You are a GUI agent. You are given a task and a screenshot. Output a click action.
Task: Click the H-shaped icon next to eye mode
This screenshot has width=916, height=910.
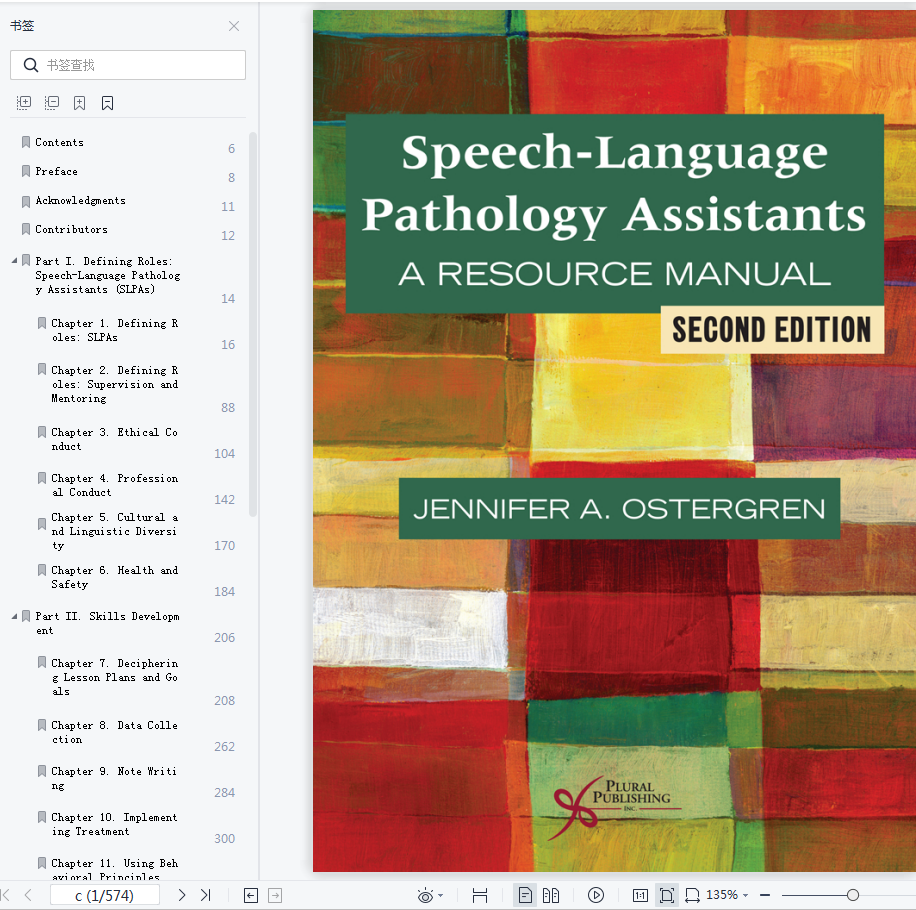[x=480, y=895]
